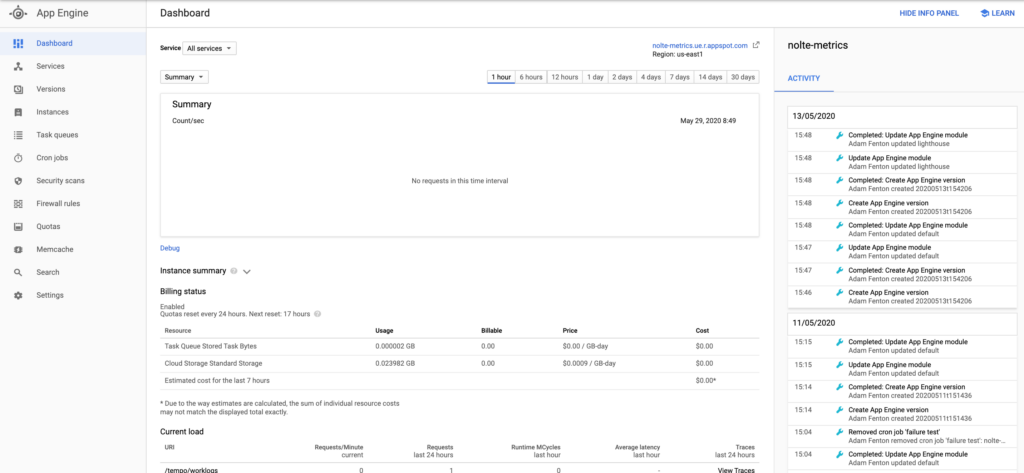Click the Region: us-east1 text
Image resolution: width=1024 pixels, height=473 pixels.
pos(677,55)
